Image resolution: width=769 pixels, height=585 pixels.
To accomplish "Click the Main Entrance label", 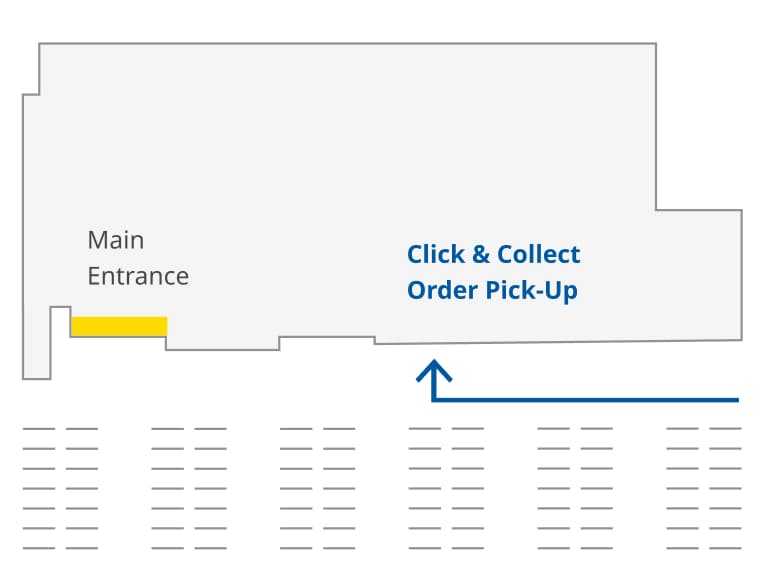I will [138, 258].
